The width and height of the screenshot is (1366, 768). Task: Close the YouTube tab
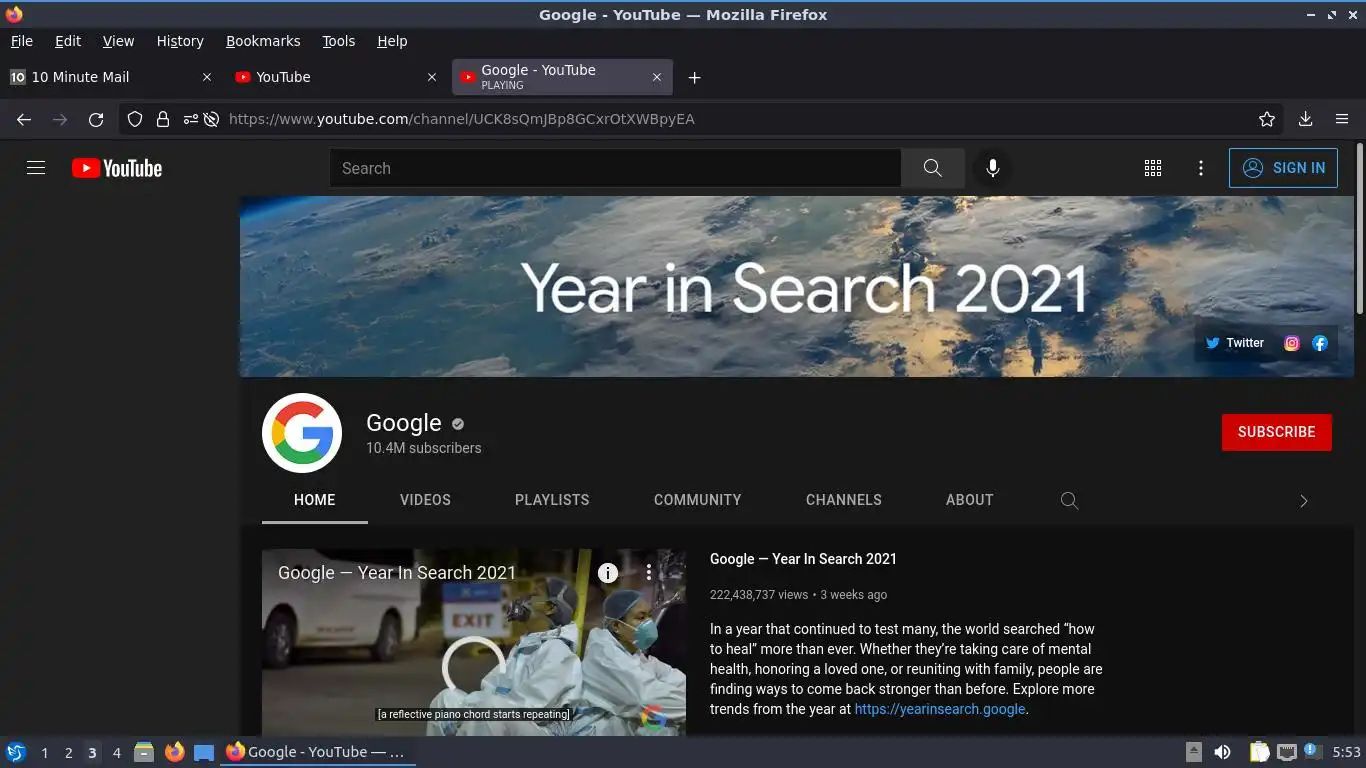pyautogui.click(x=432, y=77)
